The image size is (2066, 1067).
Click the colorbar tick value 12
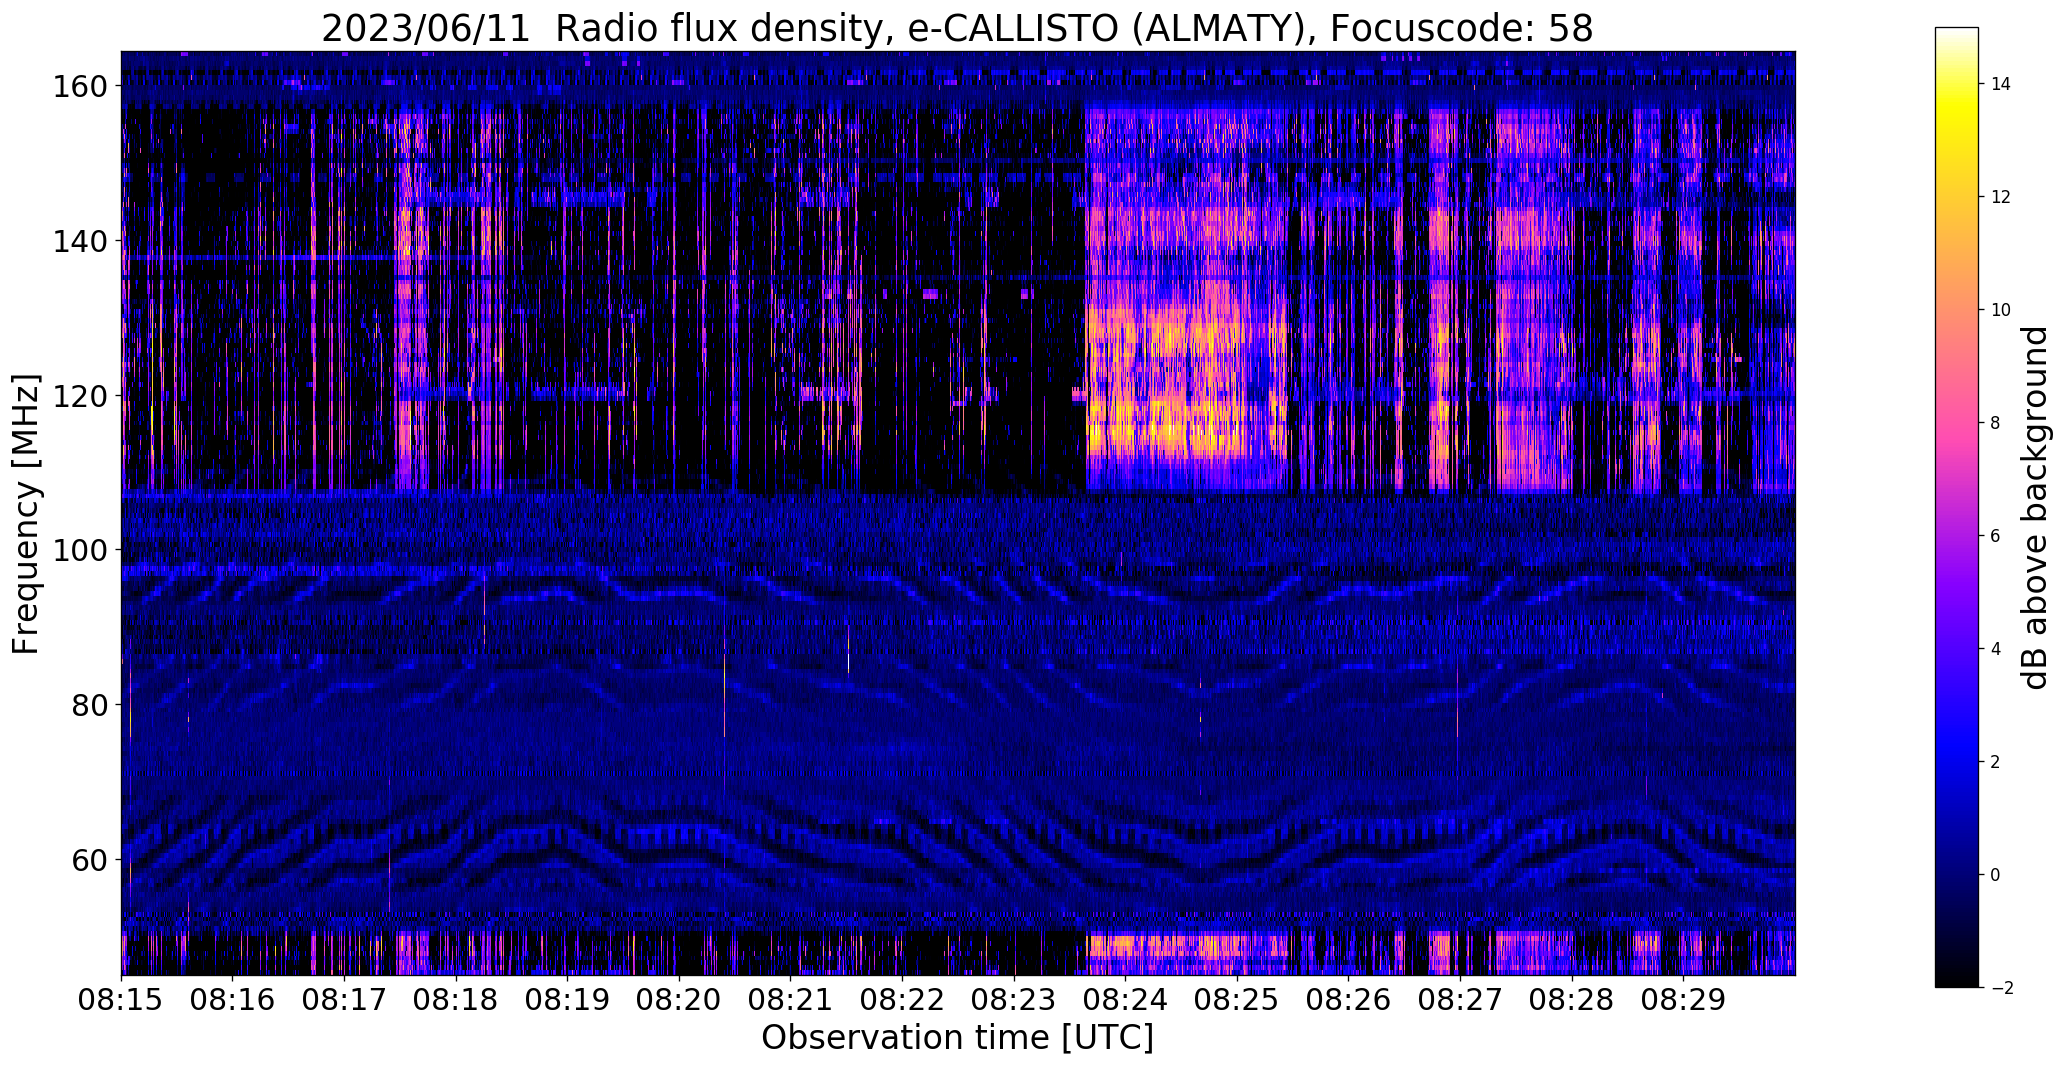click(x=2000, y=197)
